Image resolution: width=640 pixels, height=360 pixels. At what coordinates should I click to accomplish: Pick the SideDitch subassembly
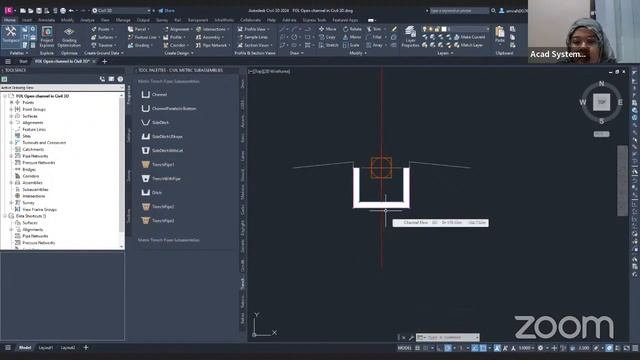(x=155, y=122)
